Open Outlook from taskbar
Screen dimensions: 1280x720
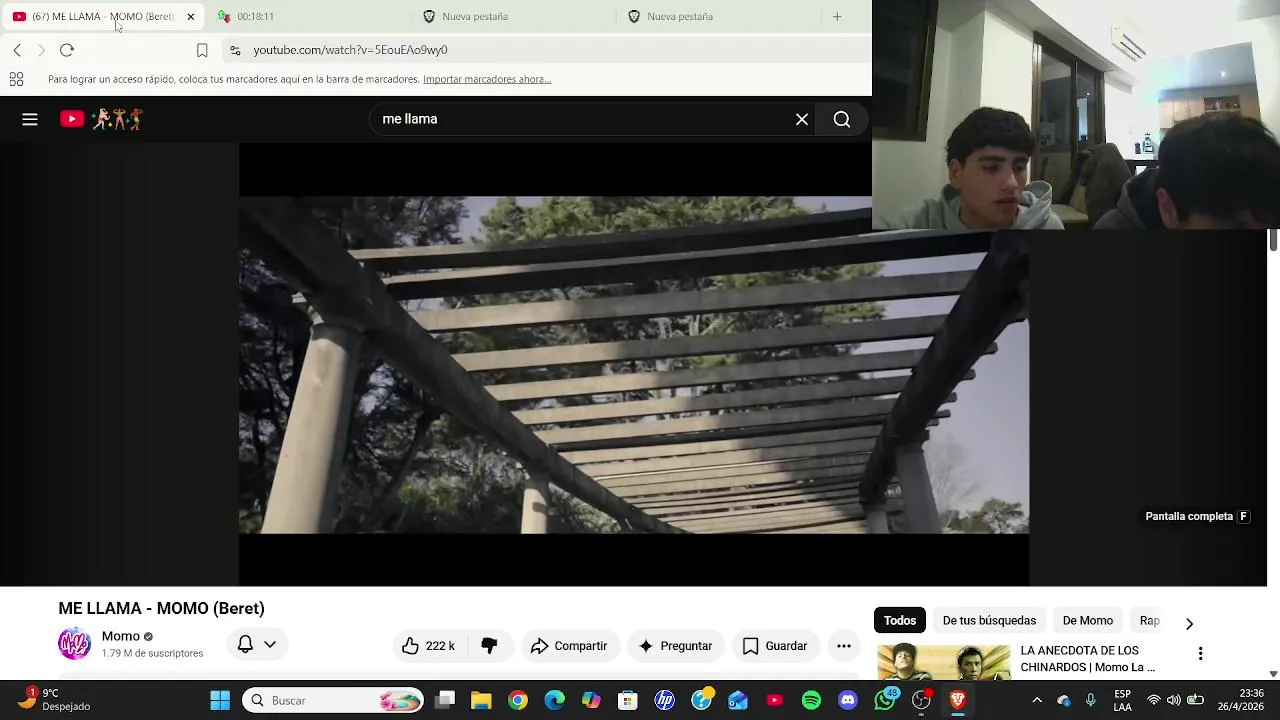tap(738, 701)
